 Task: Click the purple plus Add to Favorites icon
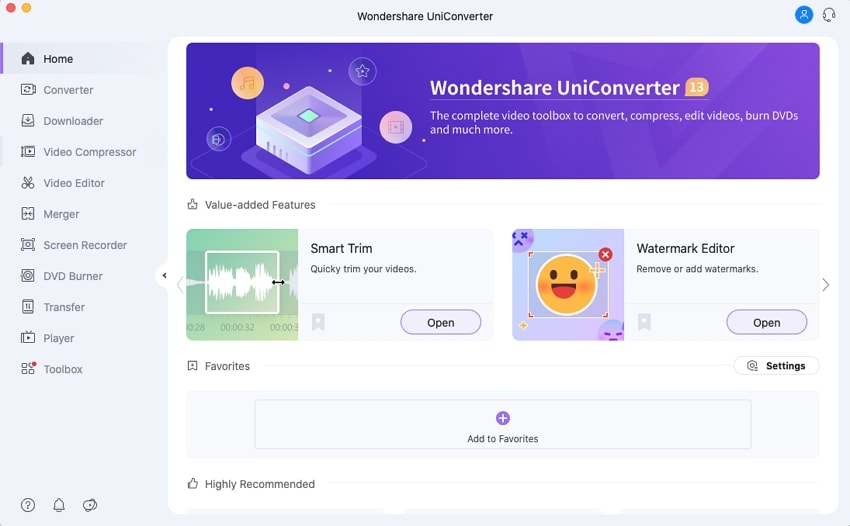pyautogui.click(x=503, y=418)
